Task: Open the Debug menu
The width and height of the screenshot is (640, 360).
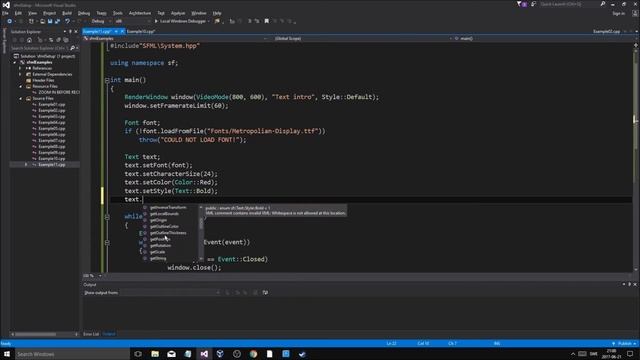Action: click(x=84, y=13)
